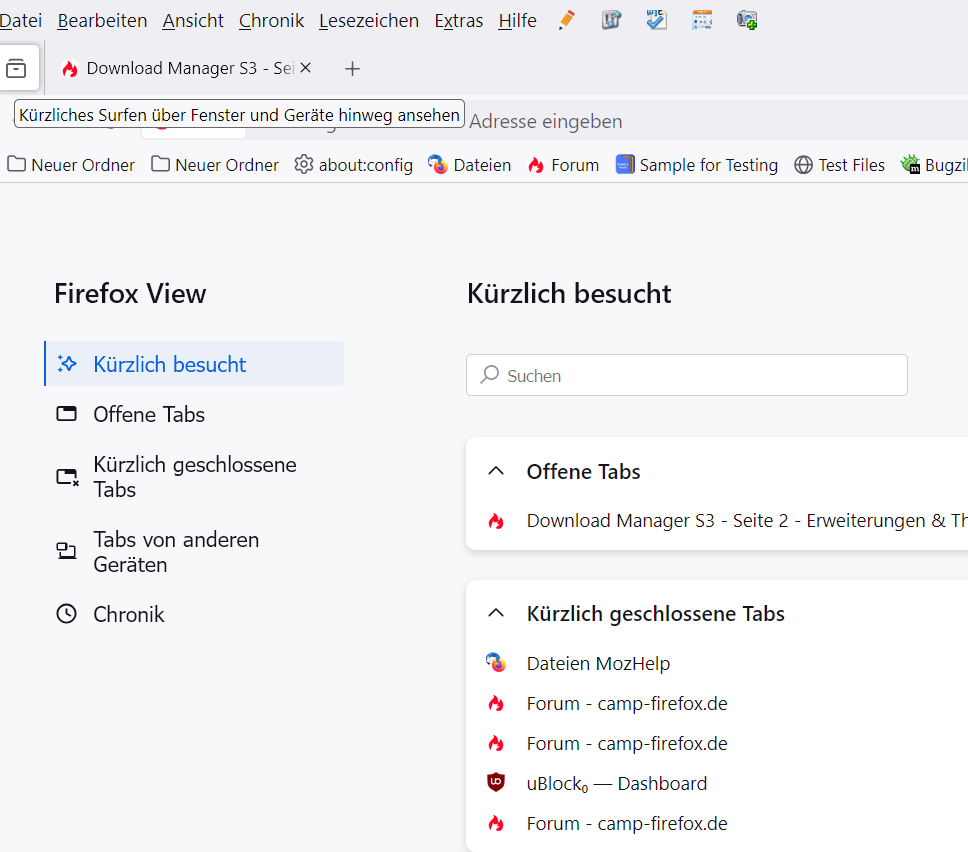Open the Hilfe menu
The width and height of the screenshot is (968, 852).
[517, 20]
